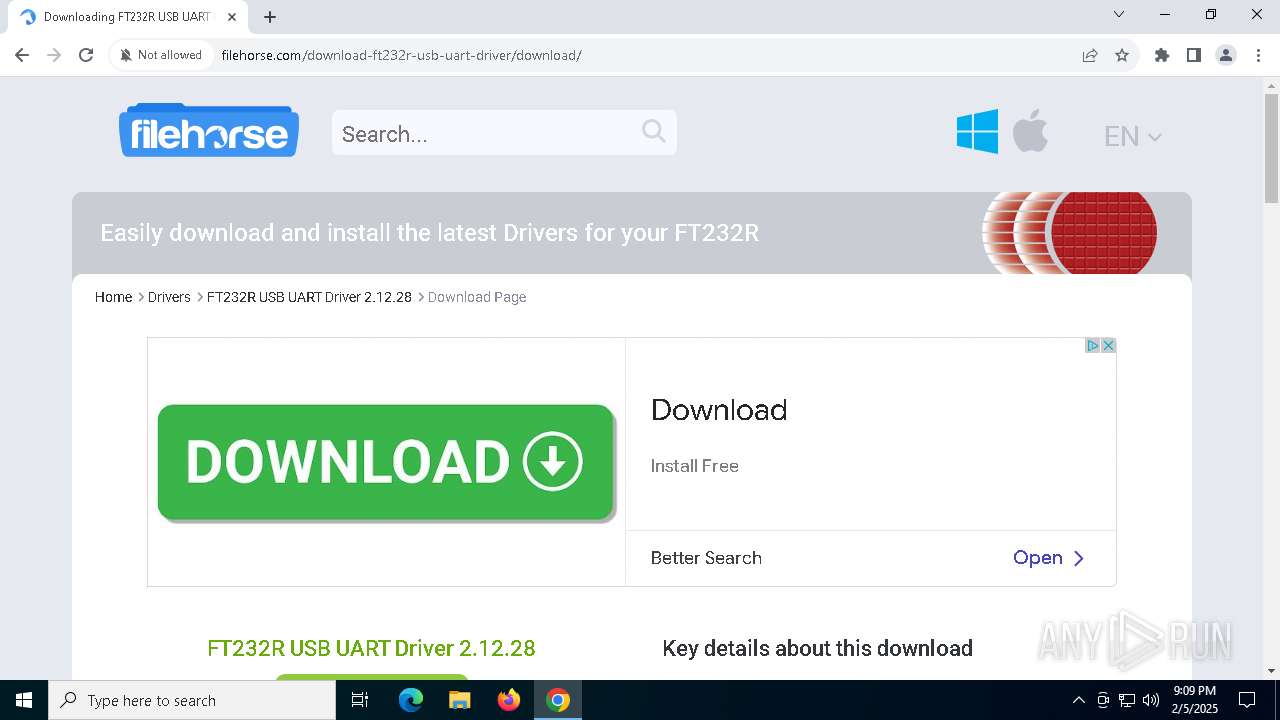Image resolution: width=1280 pixels, height=720 pixels.
Task: Open the Drivers breadcrumb link
Action: point(169,297)
